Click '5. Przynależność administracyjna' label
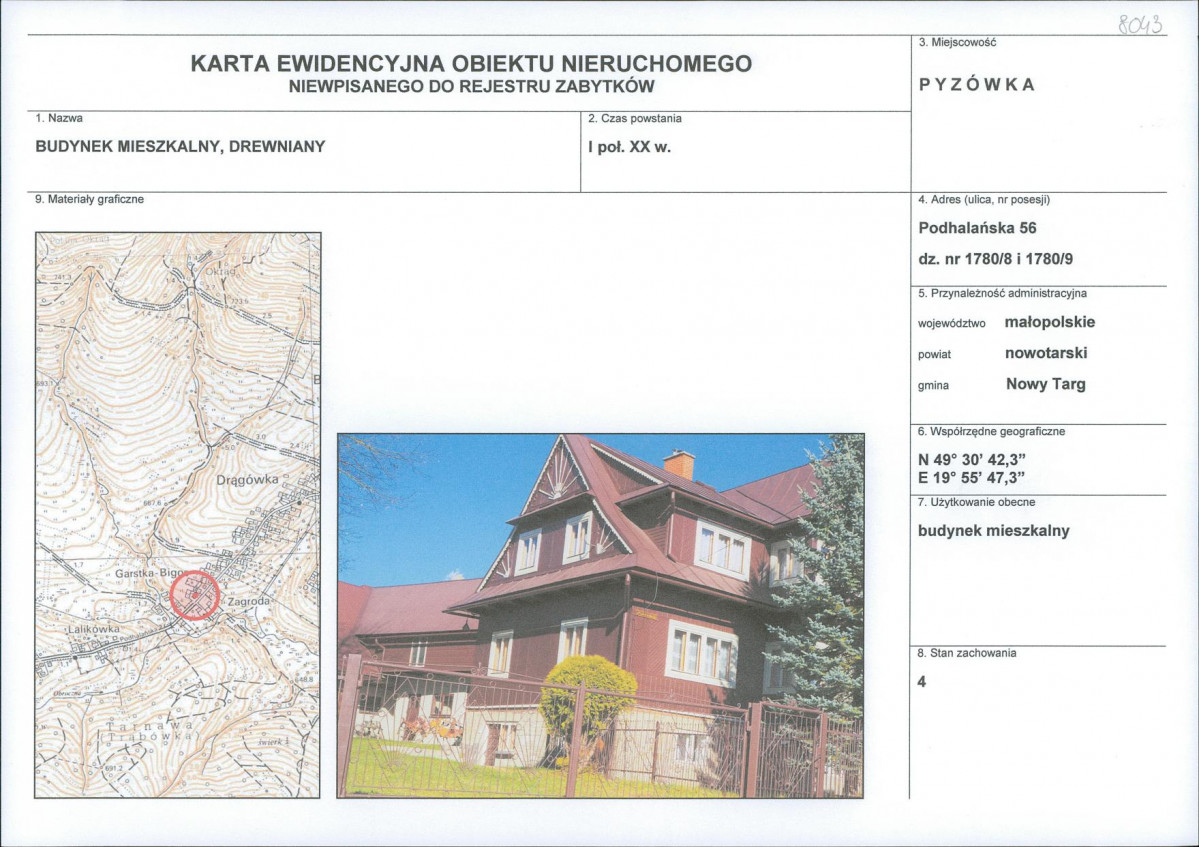1199x847 pixels. coord(1002,294)
